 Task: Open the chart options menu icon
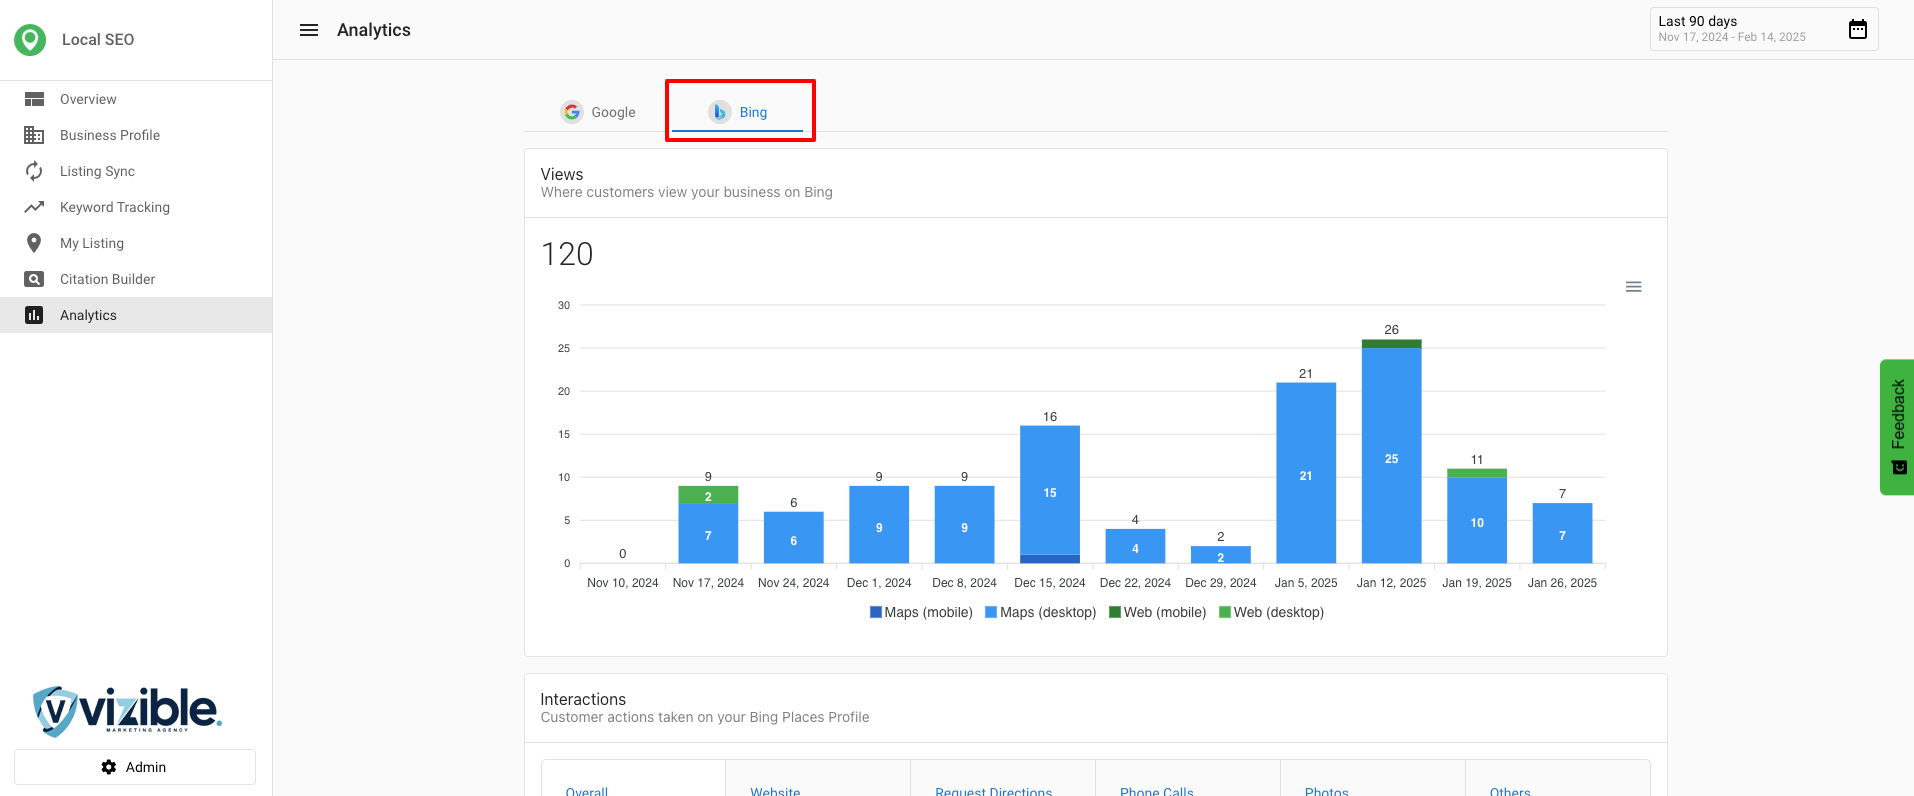1633,287
